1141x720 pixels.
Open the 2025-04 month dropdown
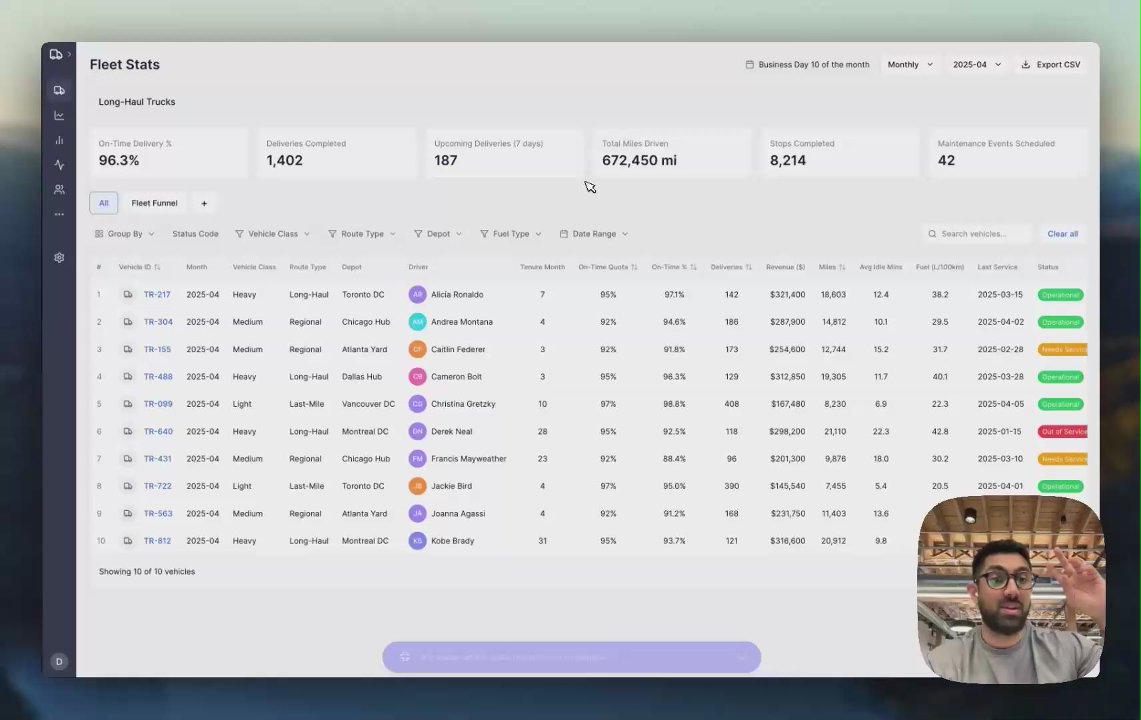point(977,65)
